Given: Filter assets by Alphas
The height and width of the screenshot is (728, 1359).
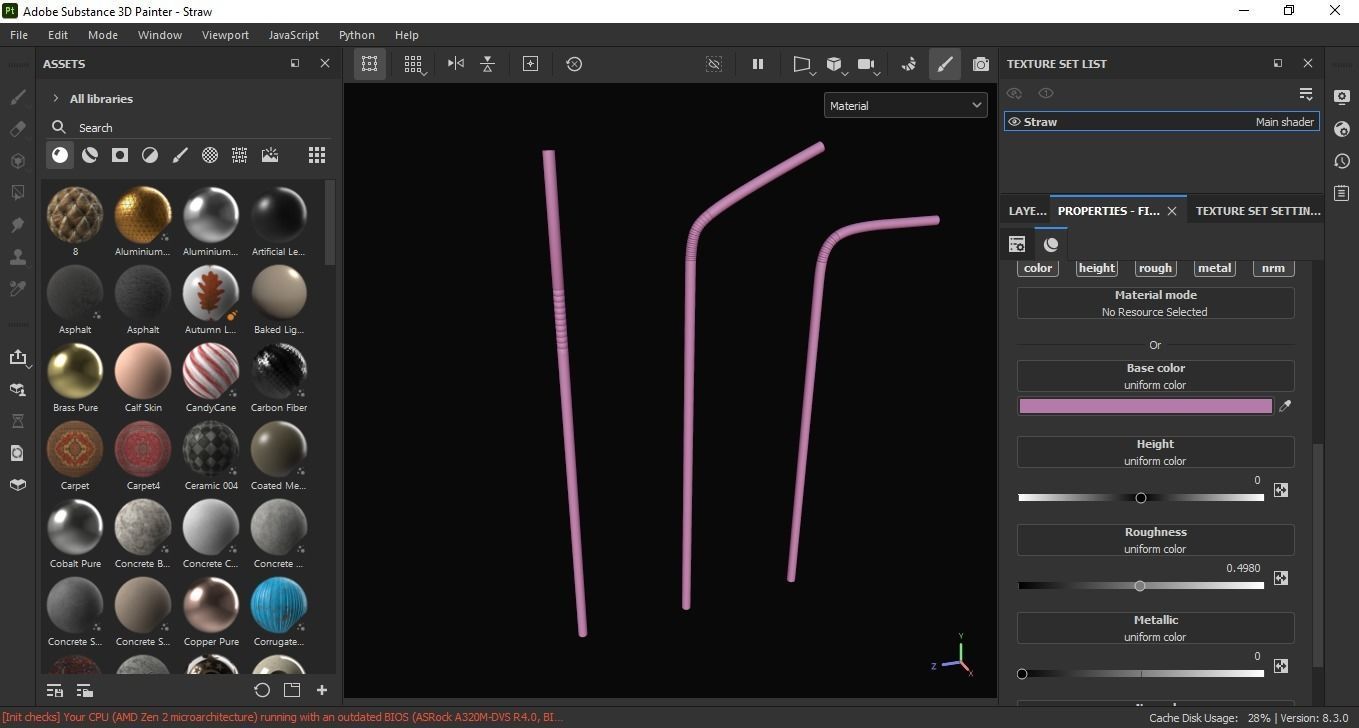Looking at the screenshot, I should 210,155.
